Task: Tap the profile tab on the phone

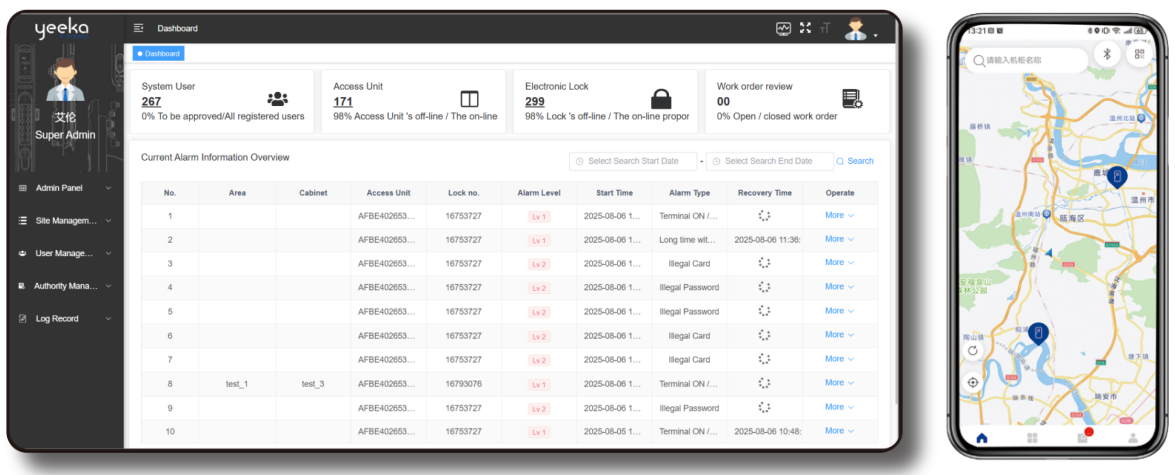Action: pyautogui.click(x=1133, y=438)
